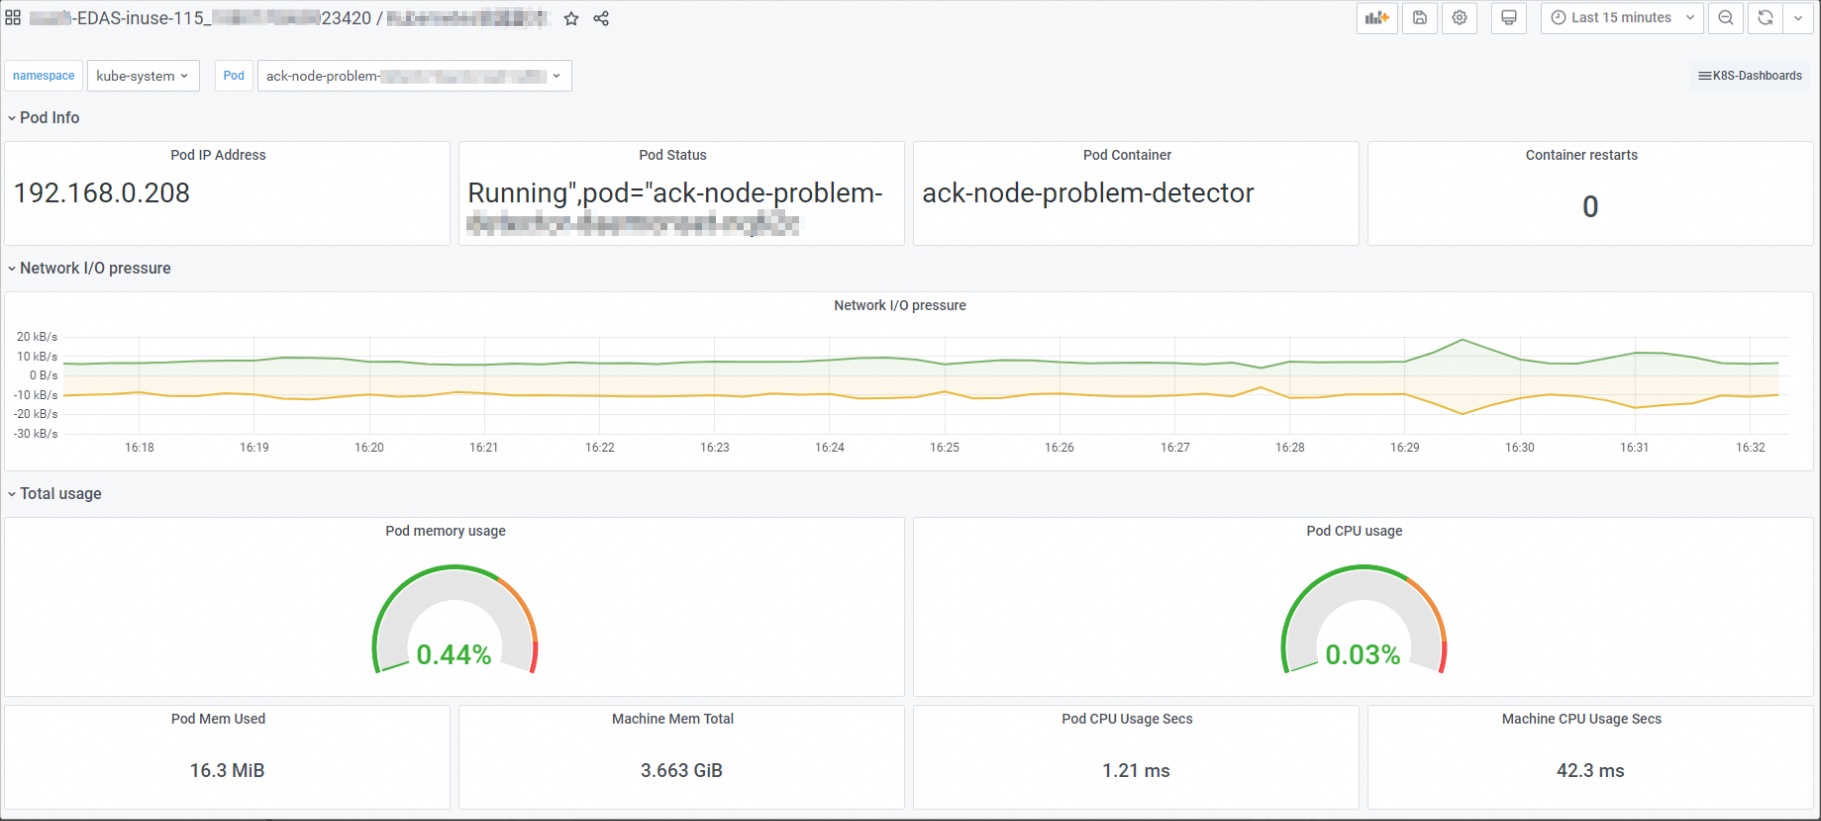Open the Pod Status panel title menu

673,155
